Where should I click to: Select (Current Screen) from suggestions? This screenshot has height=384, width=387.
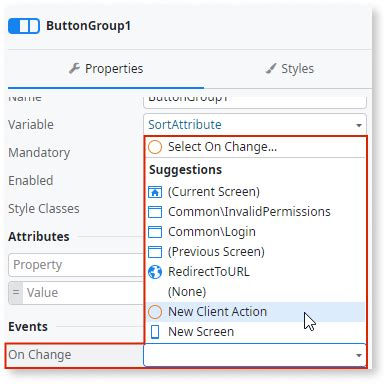click(256, 192)
